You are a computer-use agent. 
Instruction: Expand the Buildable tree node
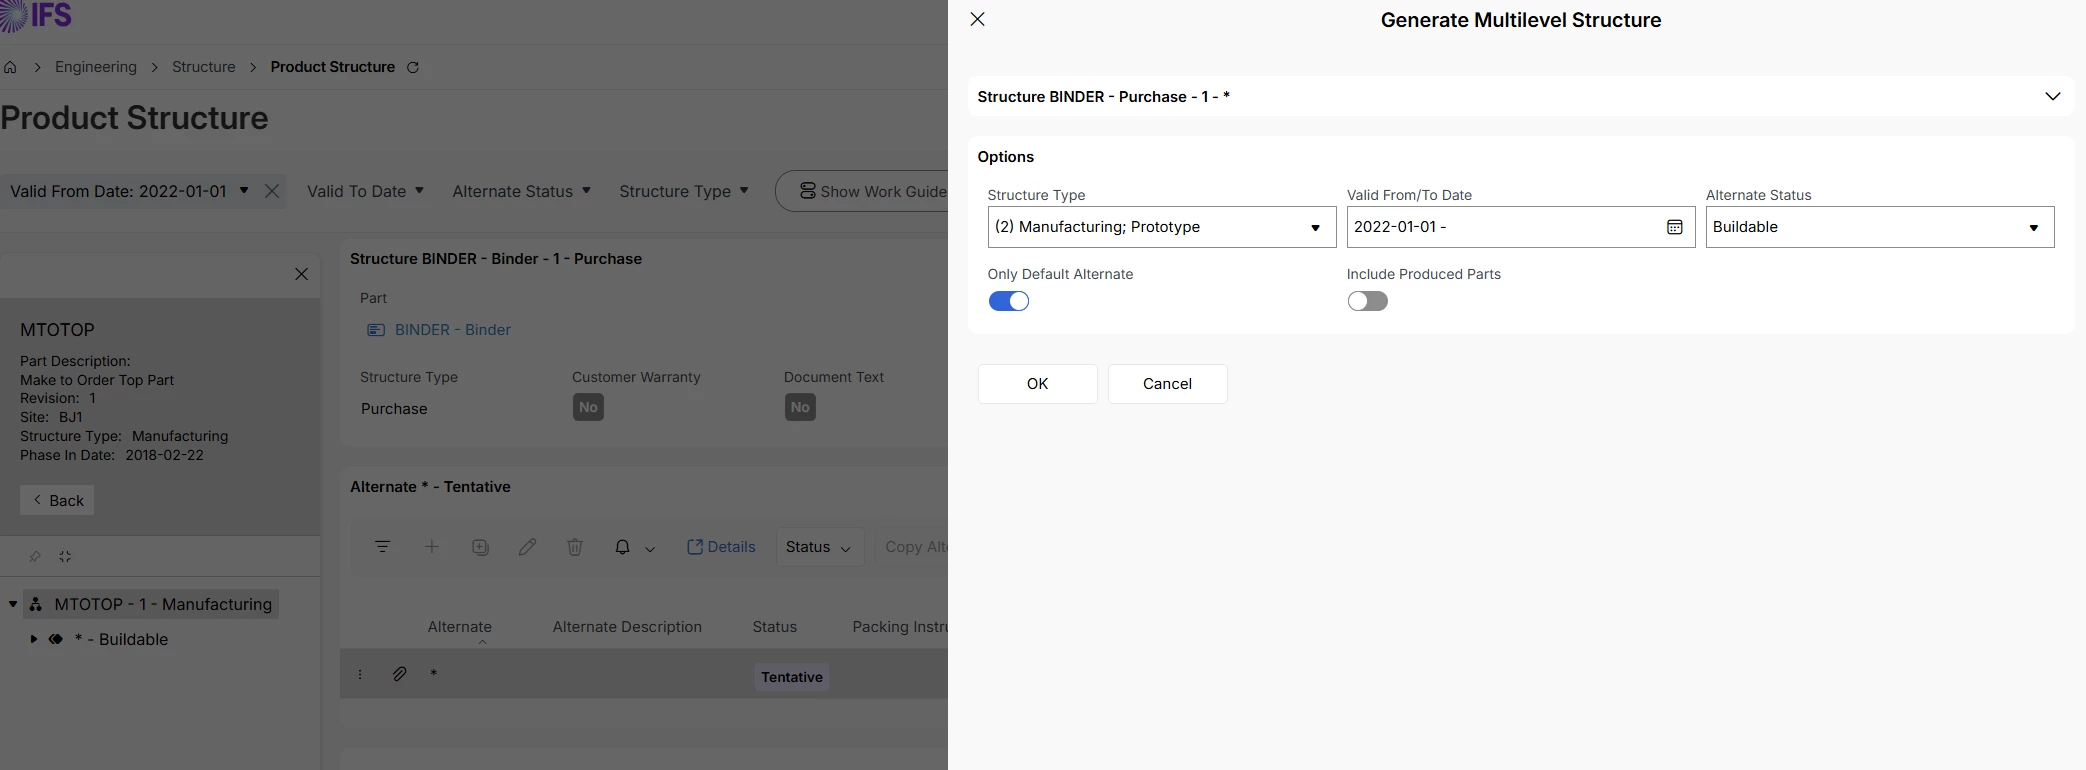[x=34, y=639]
